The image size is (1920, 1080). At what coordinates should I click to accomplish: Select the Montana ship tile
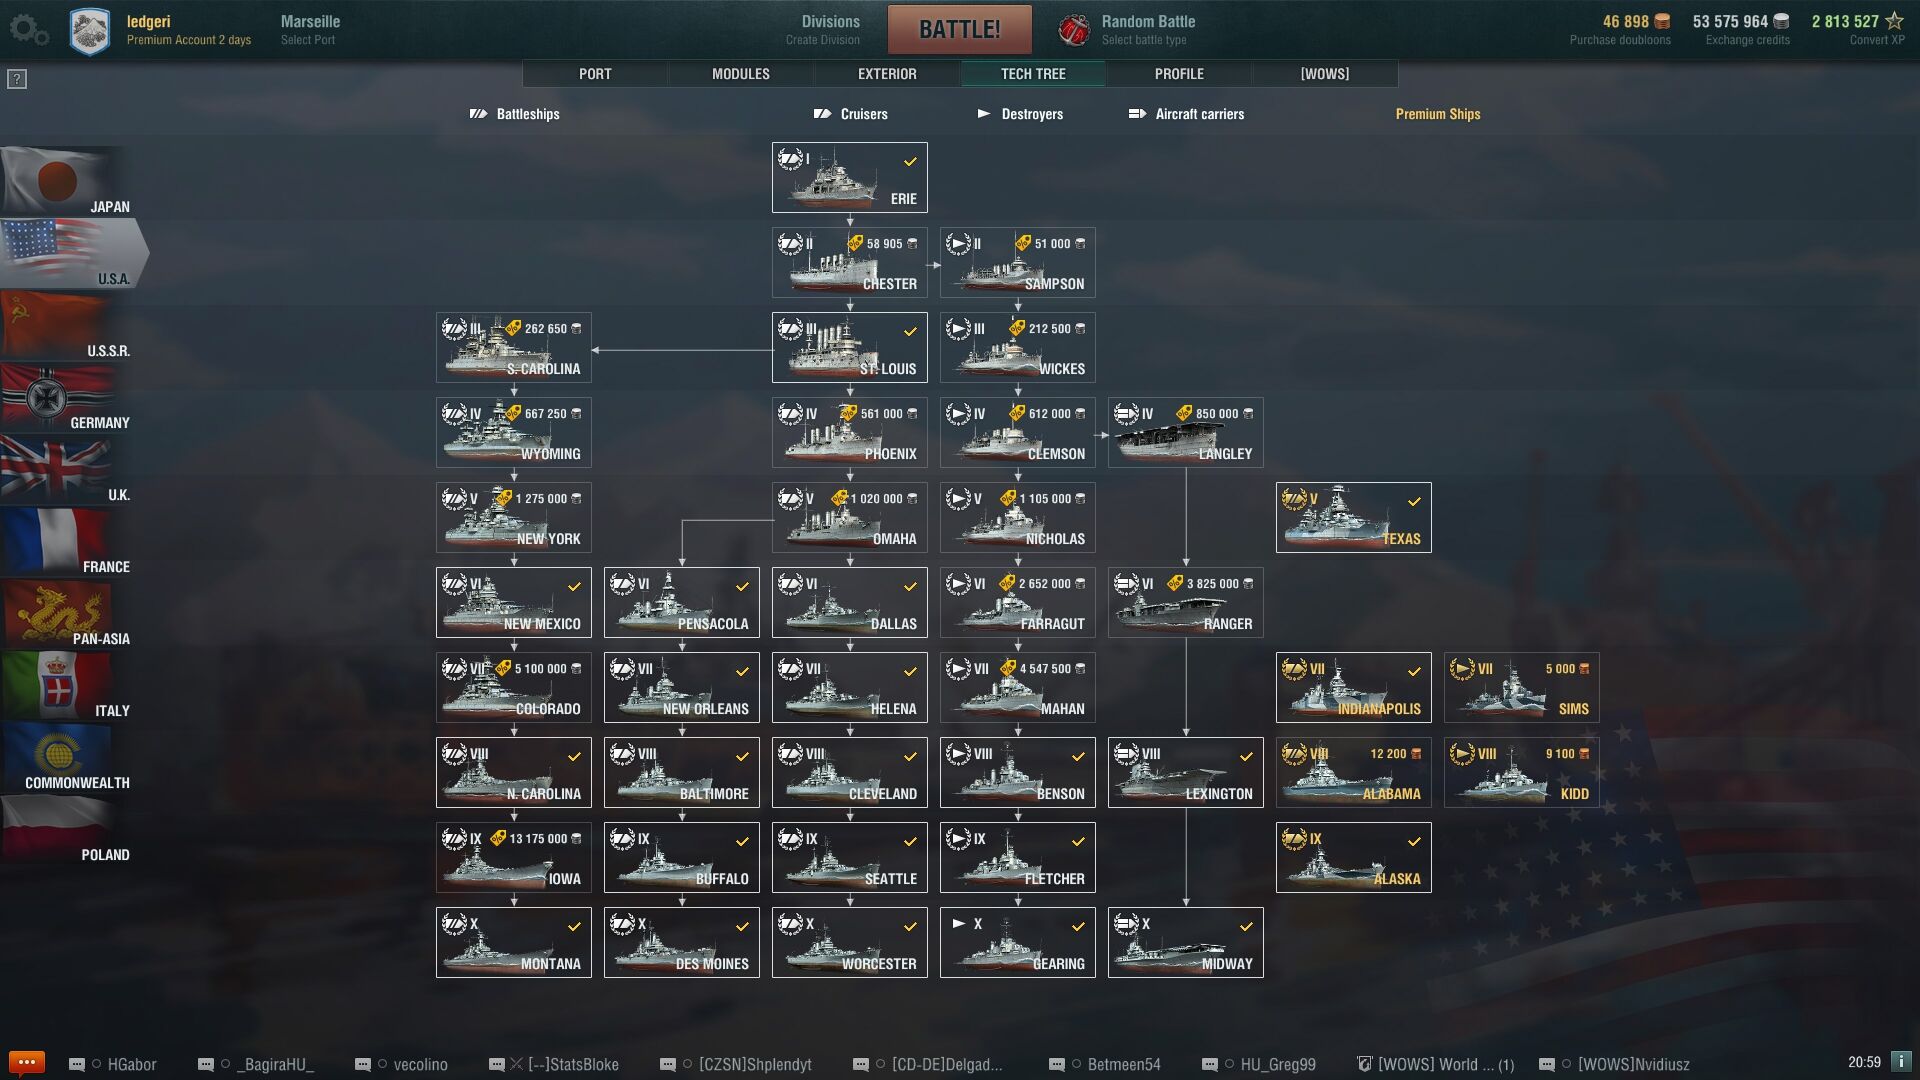(x=514, y=942)
